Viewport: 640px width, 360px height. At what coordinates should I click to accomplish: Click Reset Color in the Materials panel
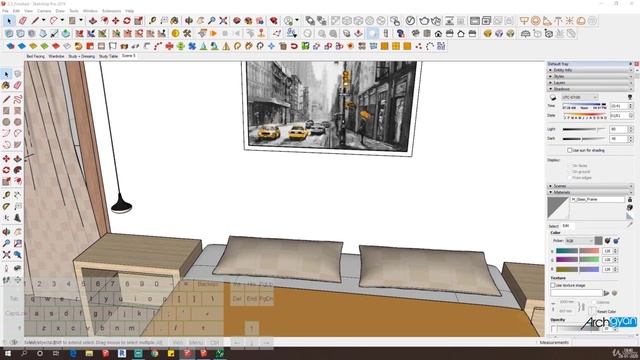607,311
